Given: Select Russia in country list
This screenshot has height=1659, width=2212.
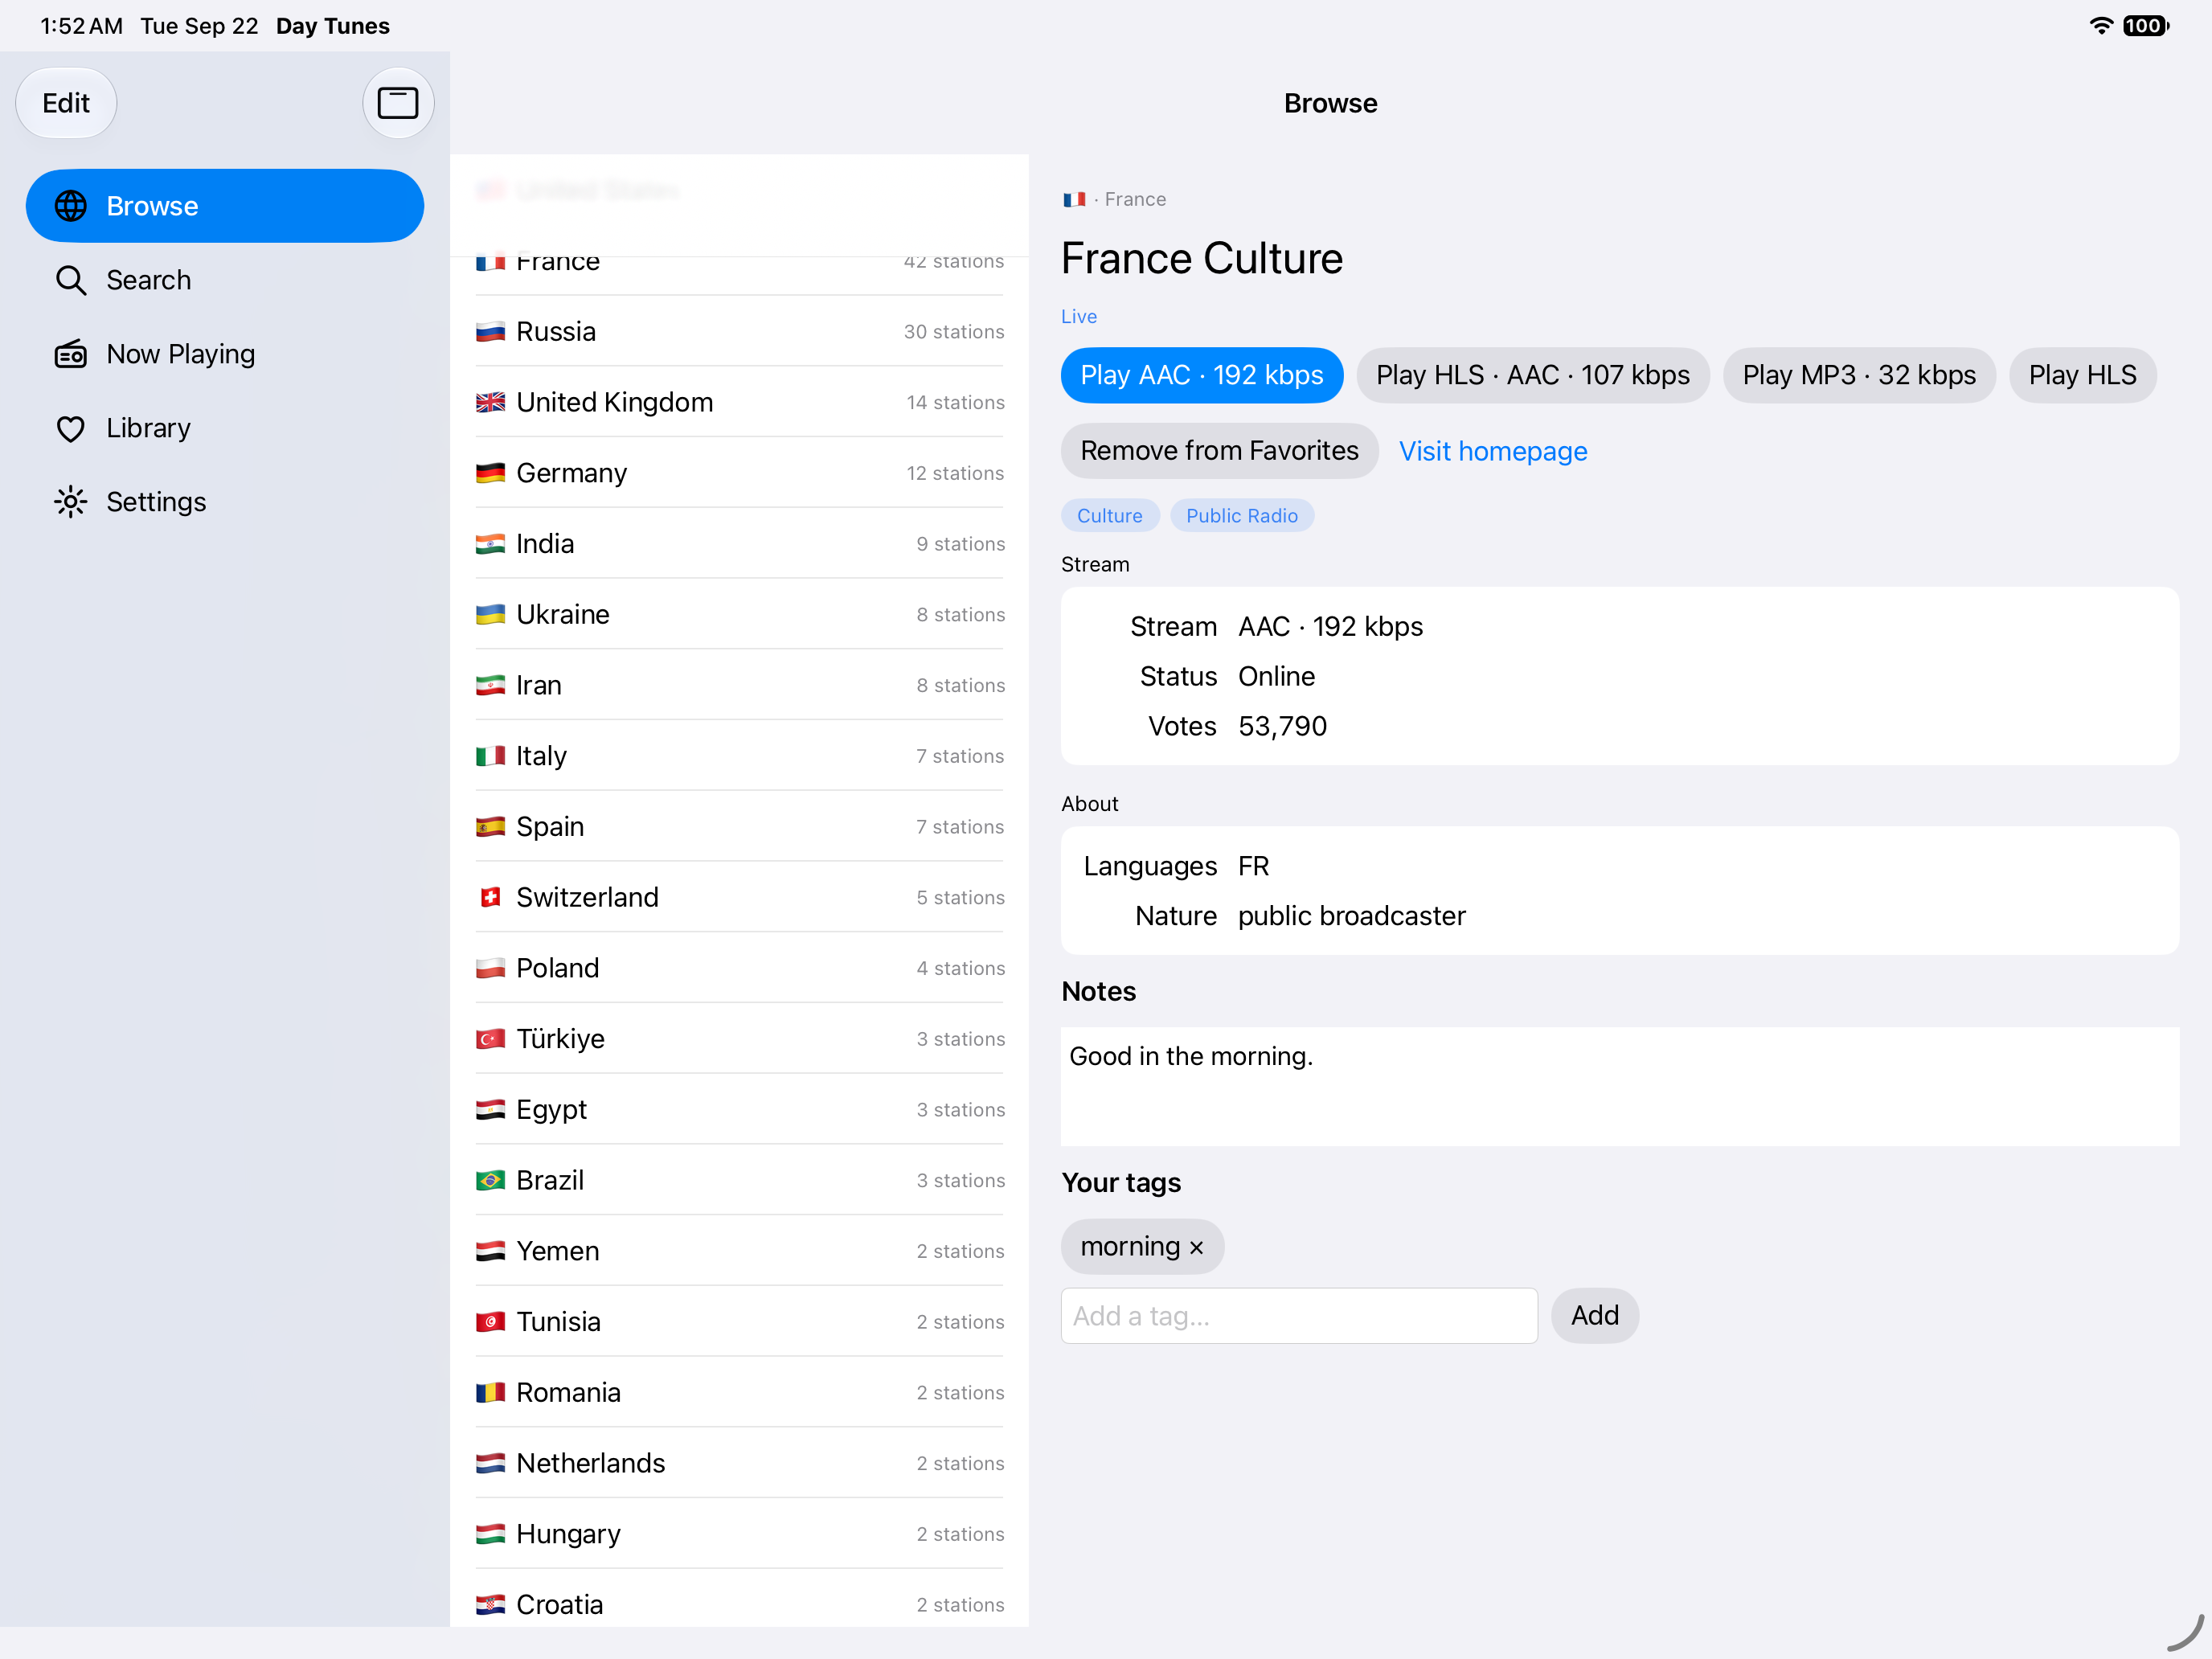Looking at the screenshot, I should coord(739,331).
